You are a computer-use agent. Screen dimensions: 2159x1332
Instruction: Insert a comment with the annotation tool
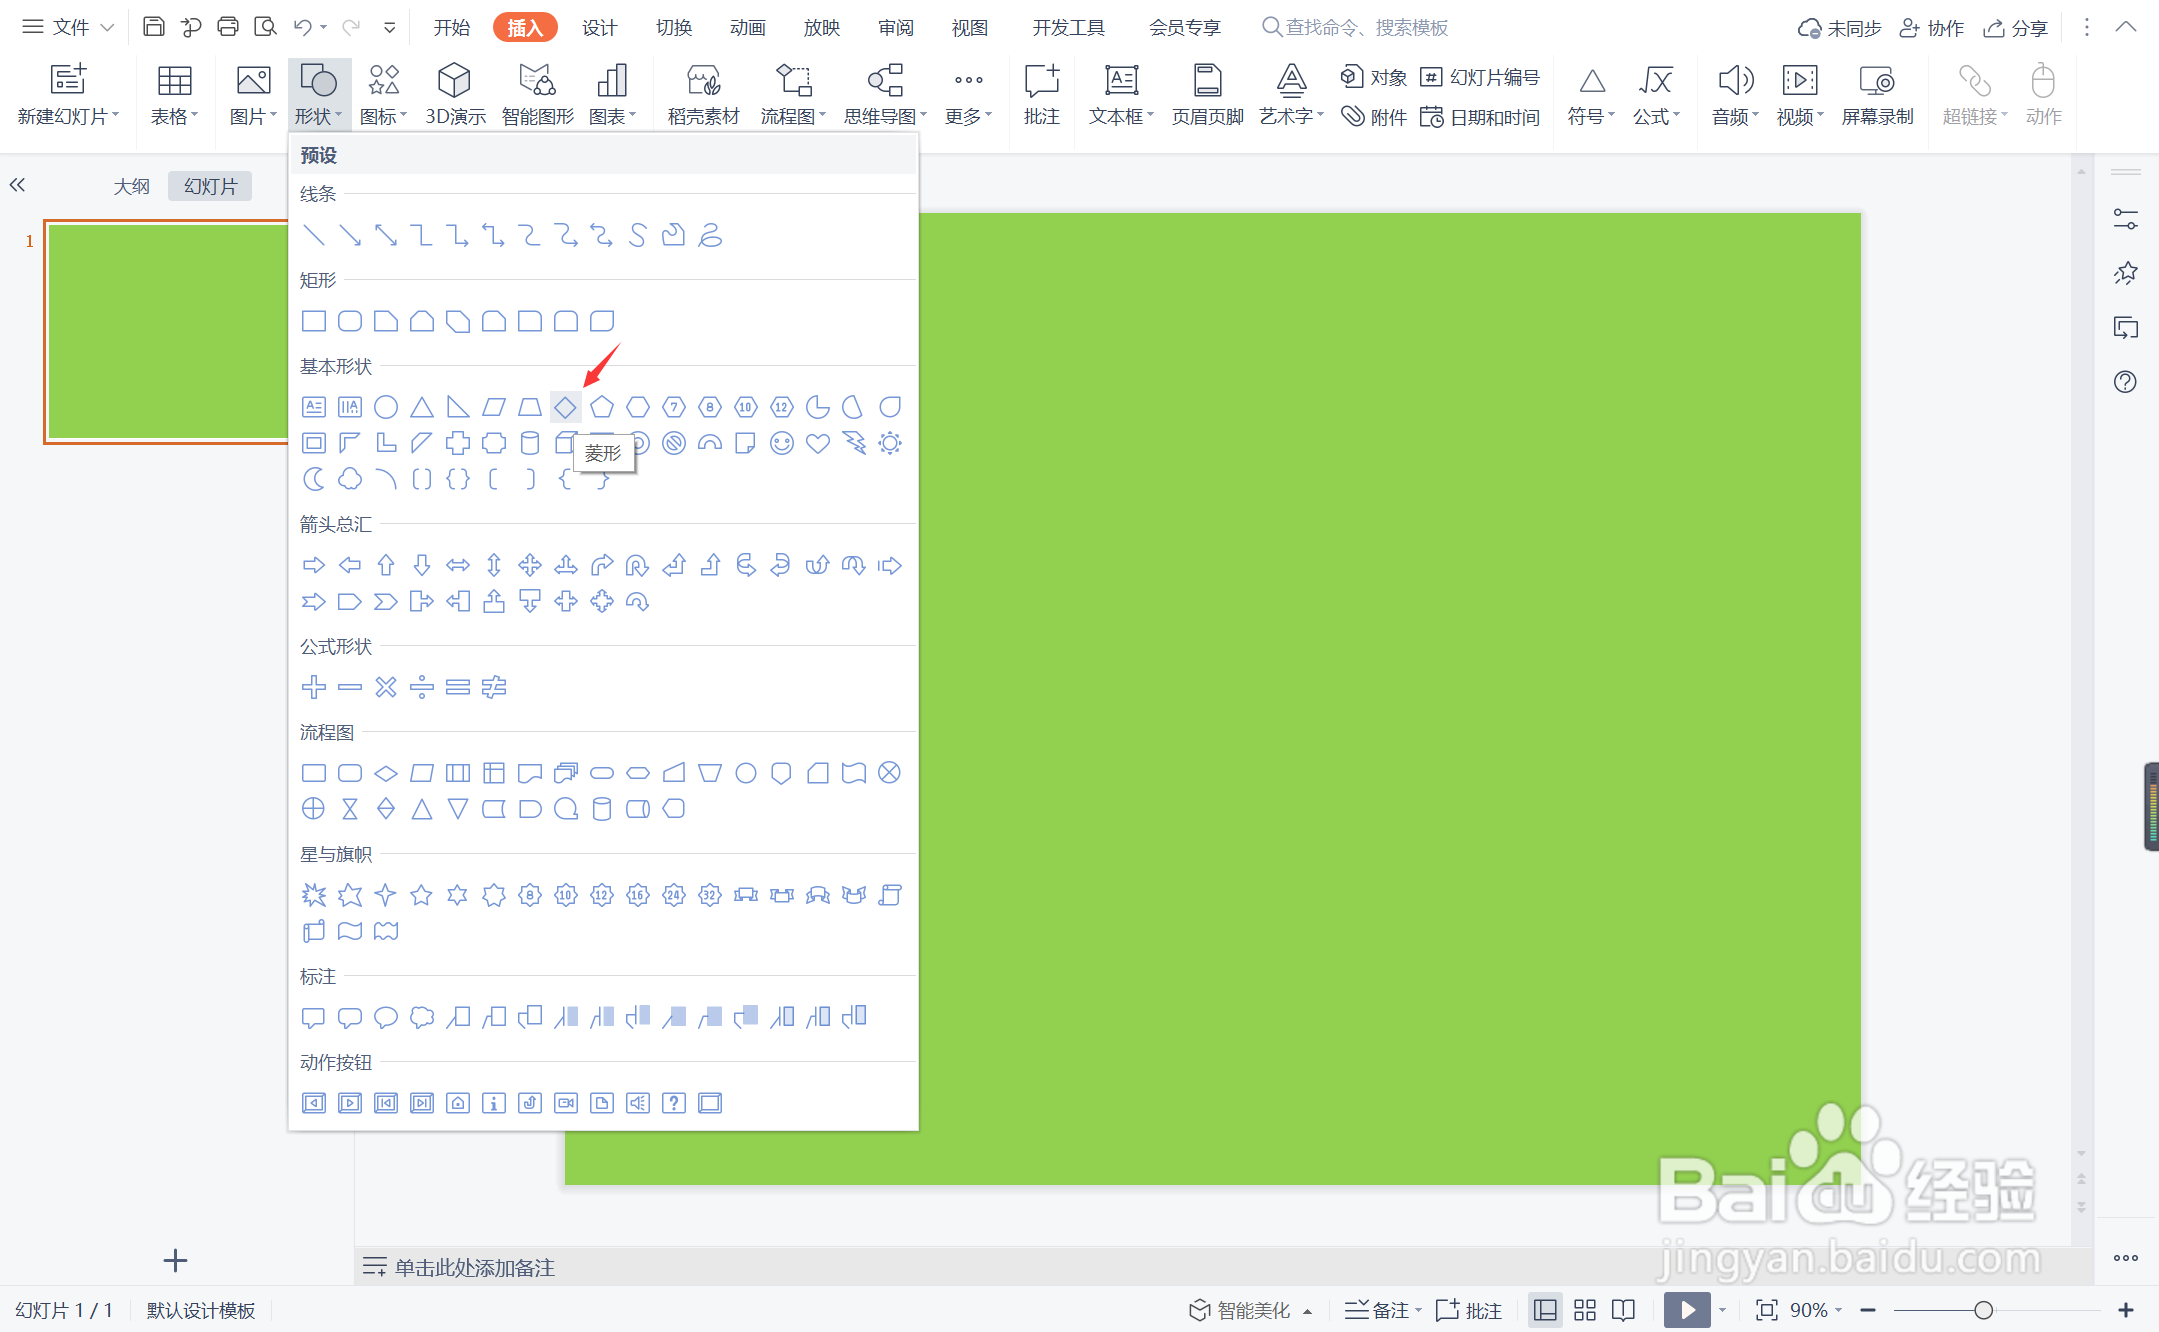[1041, 95]
